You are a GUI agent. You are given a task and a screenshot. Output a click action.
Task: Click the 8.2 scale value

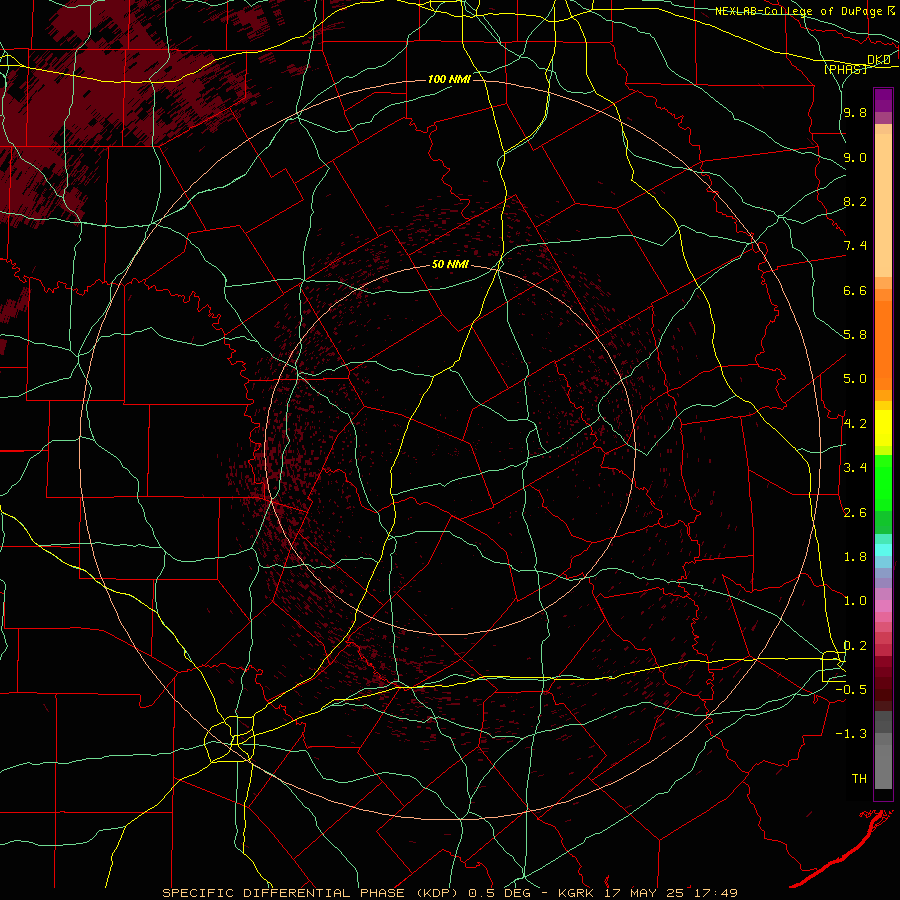(855, 202)
